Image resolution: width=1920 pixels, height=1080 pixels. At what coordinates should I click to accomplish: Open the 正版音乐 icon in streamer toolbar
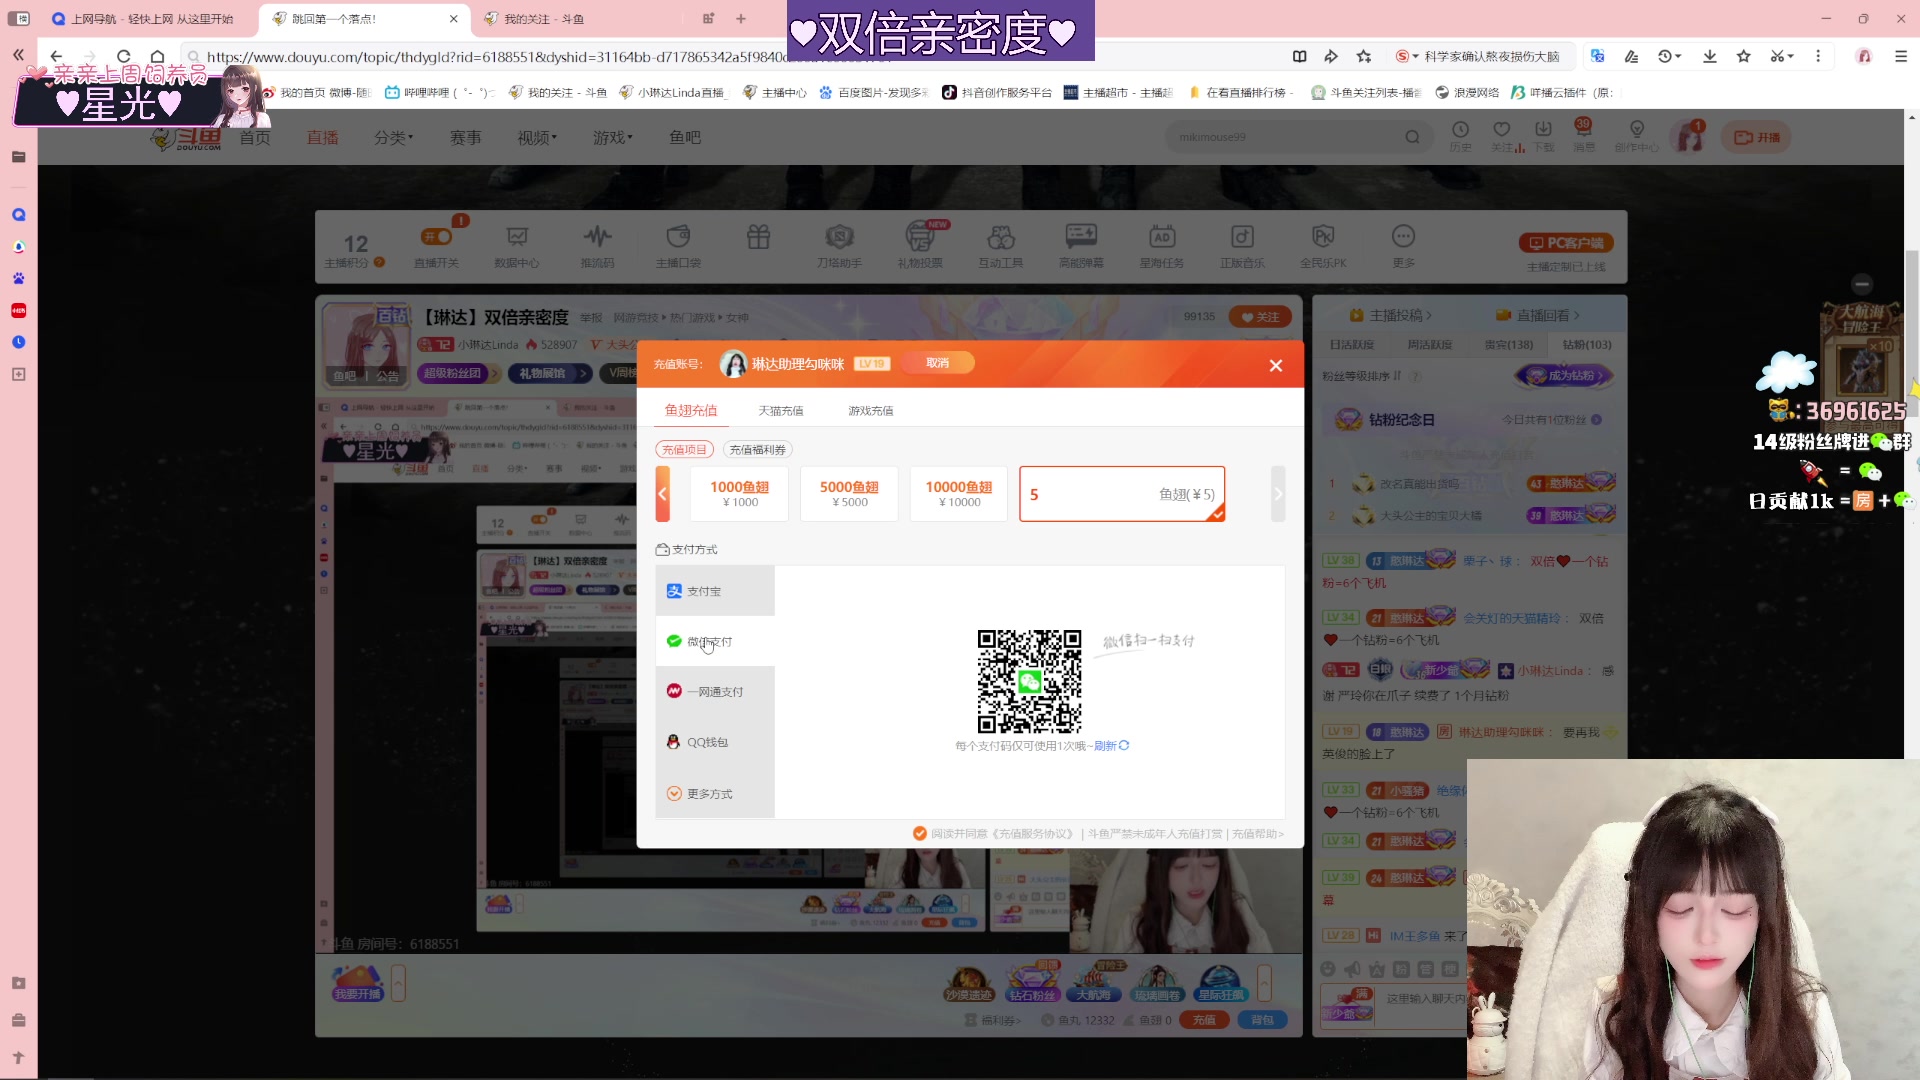[1242, 246]
